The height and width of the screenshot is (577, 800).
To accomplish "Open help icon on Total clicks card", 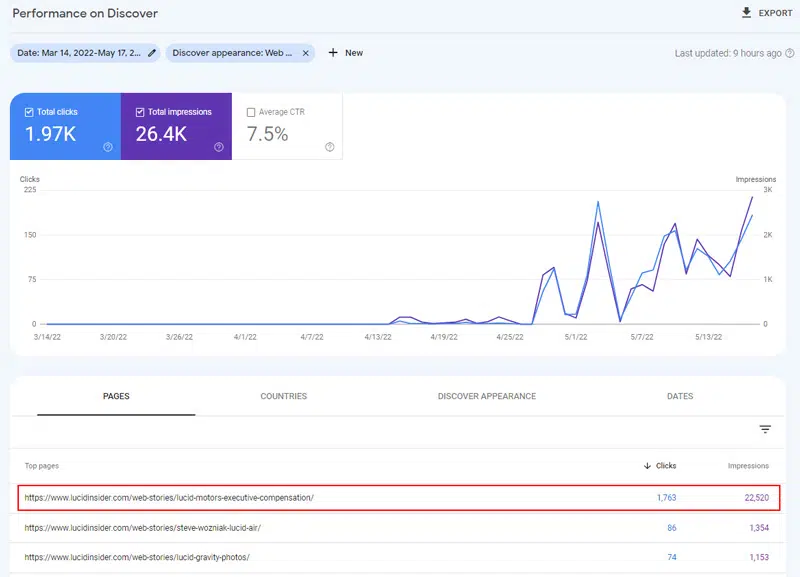I will [108, 147].
